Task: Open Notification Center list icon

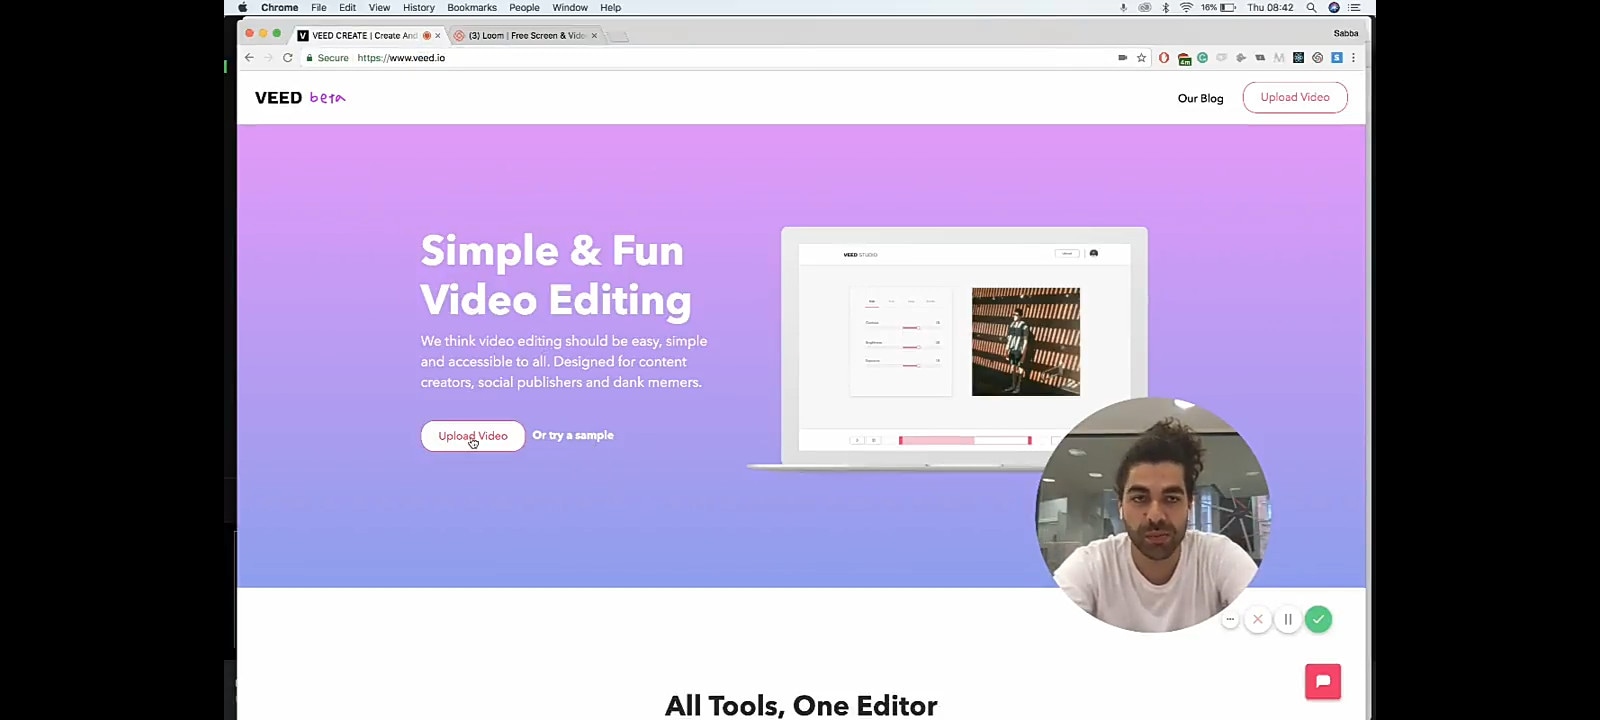Action: [1355, 7]
